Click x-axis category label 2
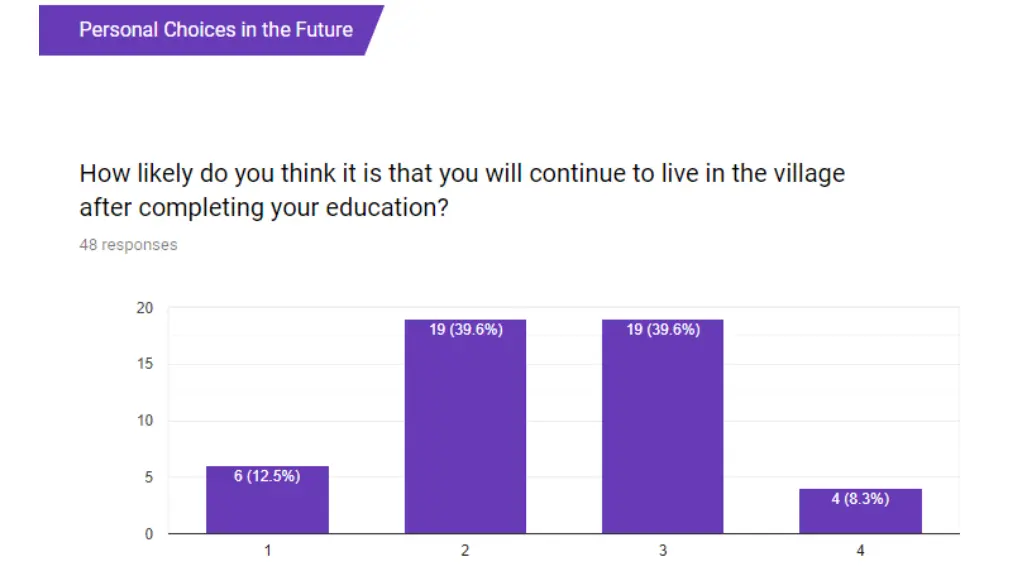The height and width of the screenshot is (576, 1024). pos(465,551)
